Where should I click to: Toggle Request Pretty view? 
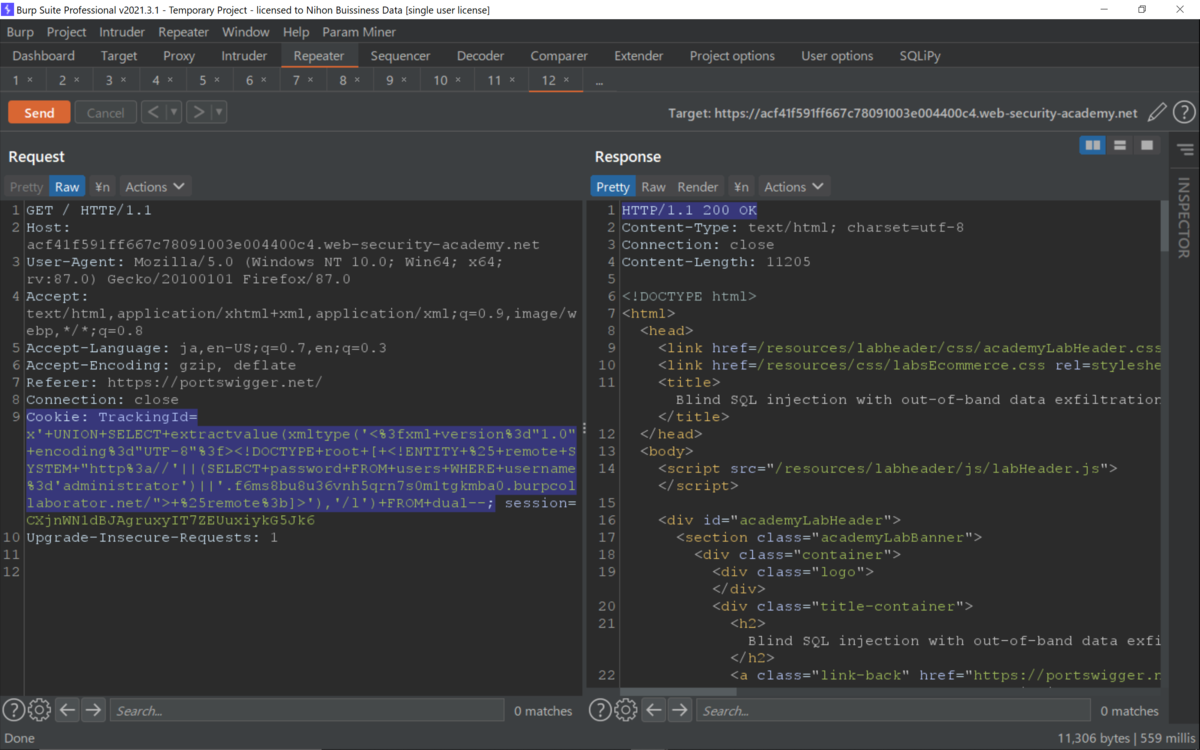[27, 187]
